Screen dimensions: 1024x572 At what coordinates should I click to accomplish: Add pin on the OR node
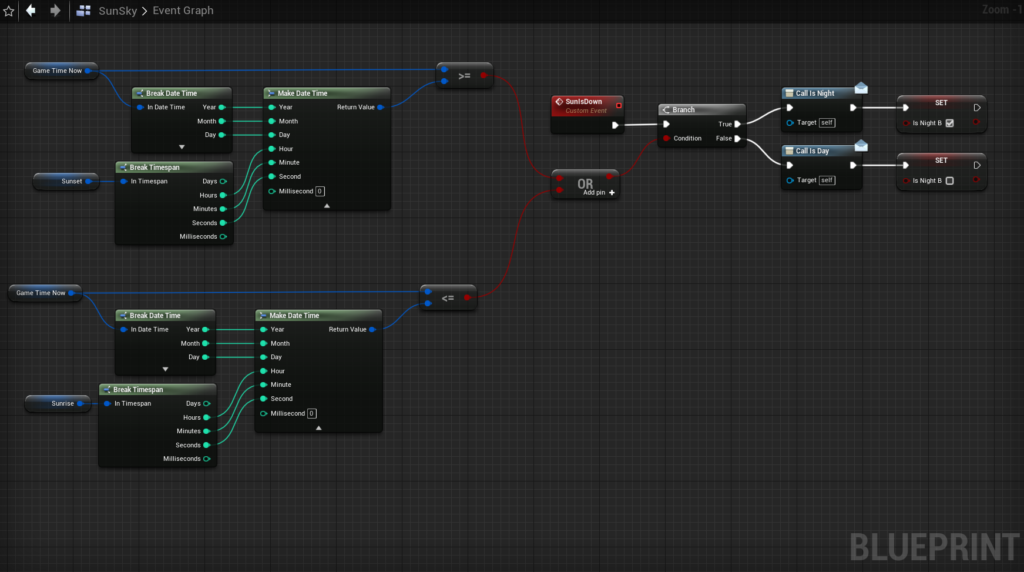[x=599, y=193]
